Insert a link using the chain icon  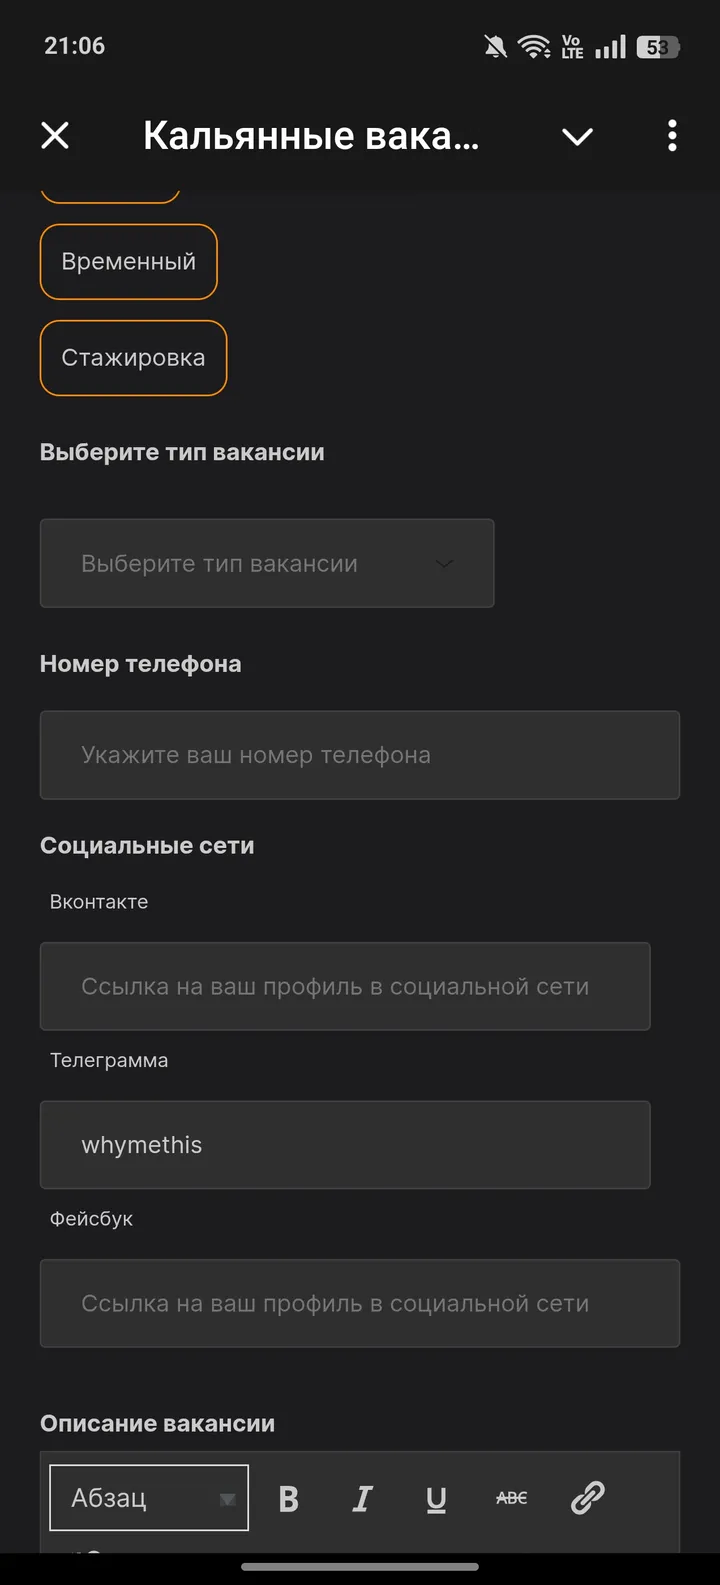586,1498
